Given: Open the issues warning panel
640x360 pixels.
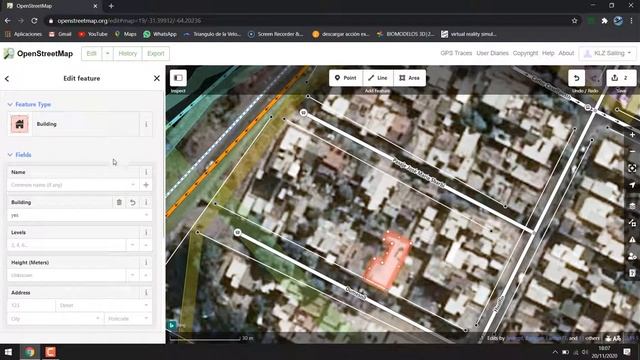Looking at the screenshot, I should [632, 240].
